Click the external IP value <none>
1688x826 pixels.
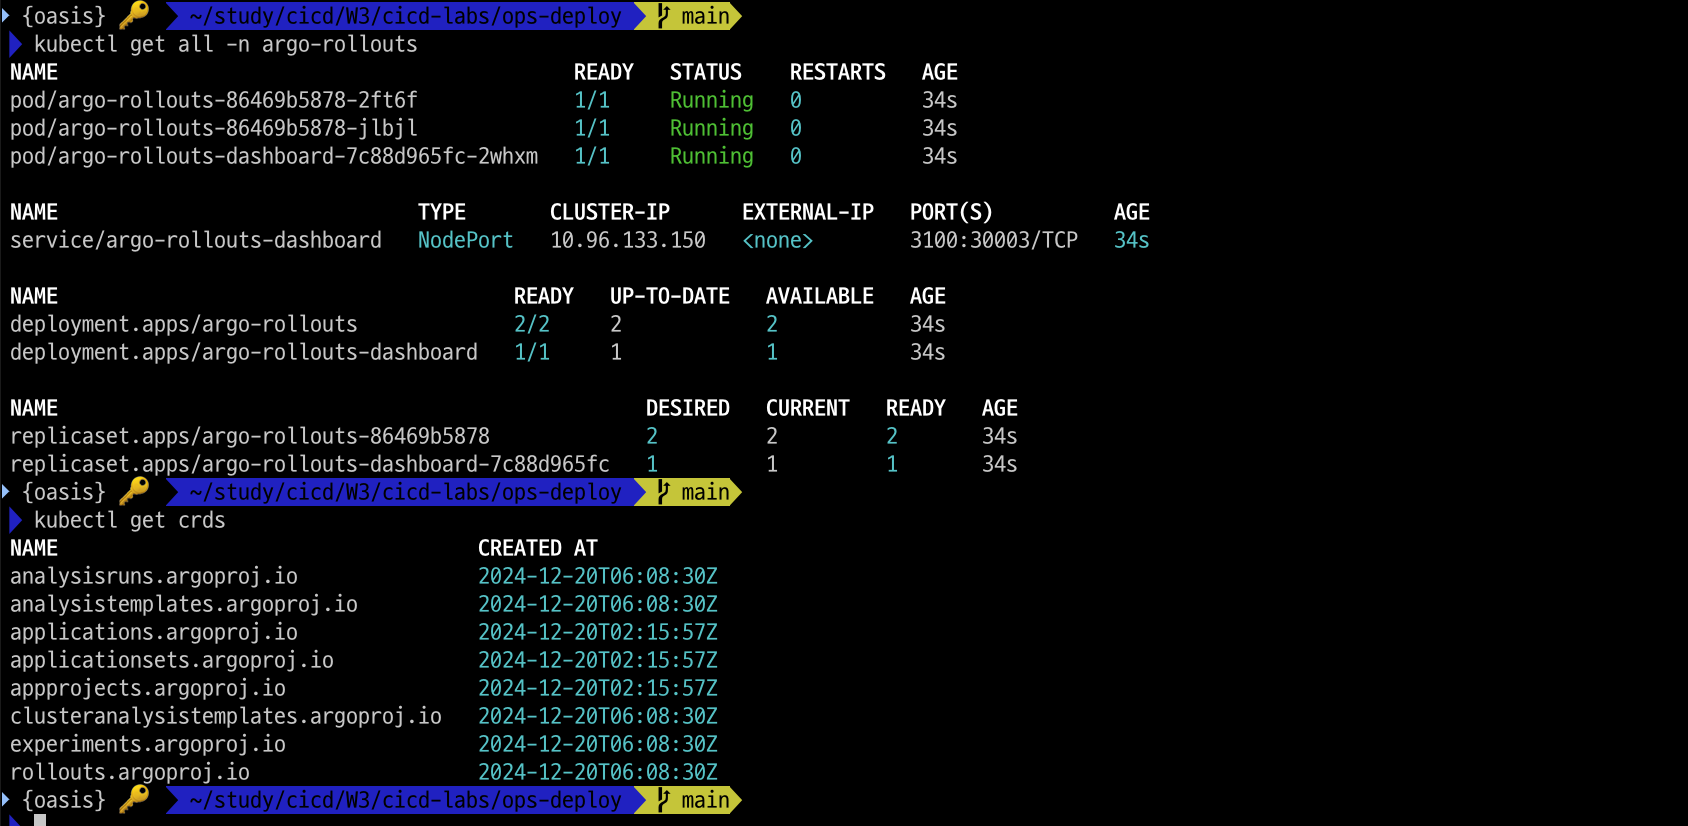tap(778, 240)
